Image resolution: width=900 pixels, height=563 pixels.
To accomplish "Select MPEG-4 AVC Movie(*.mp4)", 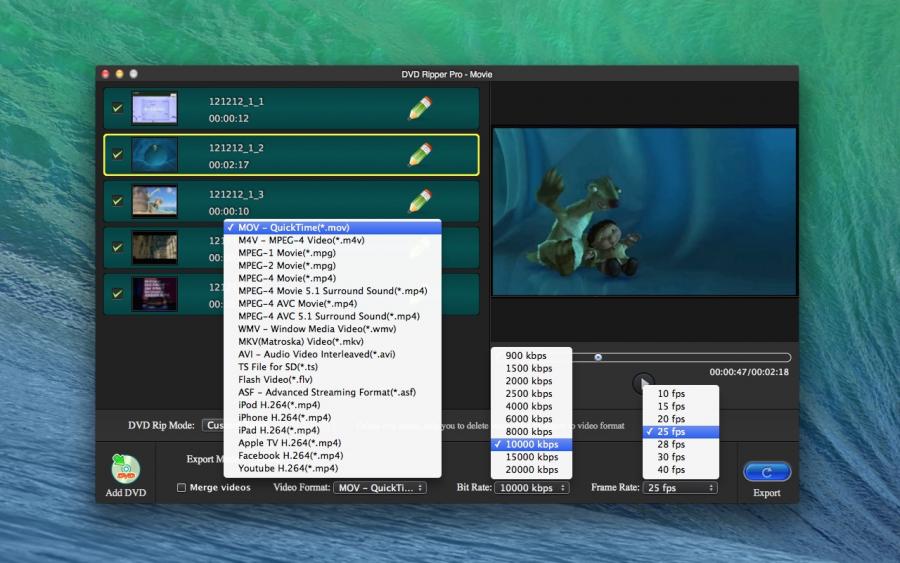I will 332,304.
